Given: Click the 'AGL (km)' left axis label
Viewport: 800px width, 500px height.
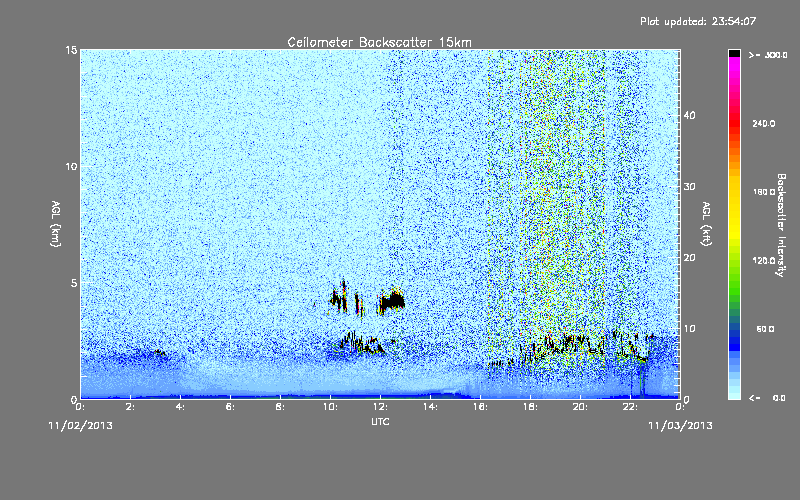Looking at the screenshot, I should 56,224.
